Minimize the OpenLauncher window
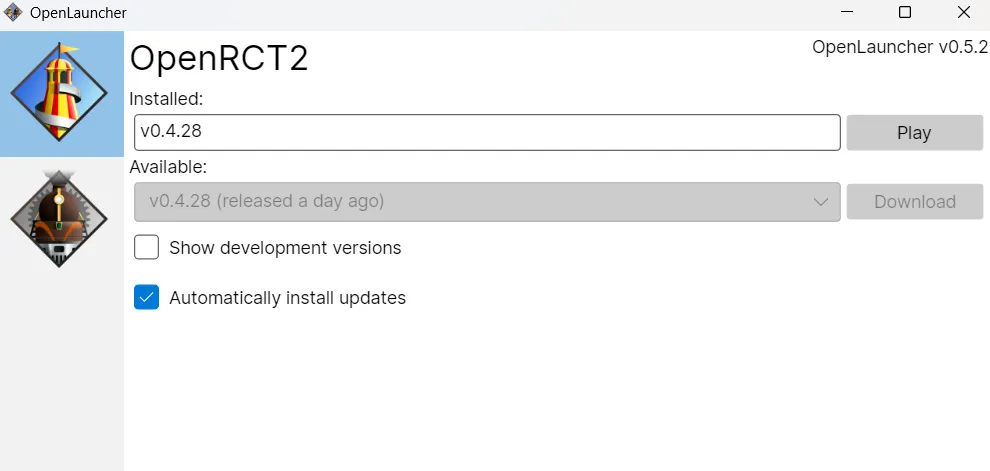 click(847, 13)
